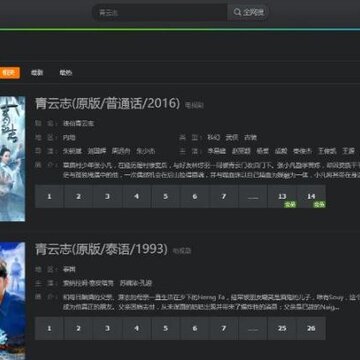
Task: Play episode 14 of 青云志 2016
Action: coord(311,196)
